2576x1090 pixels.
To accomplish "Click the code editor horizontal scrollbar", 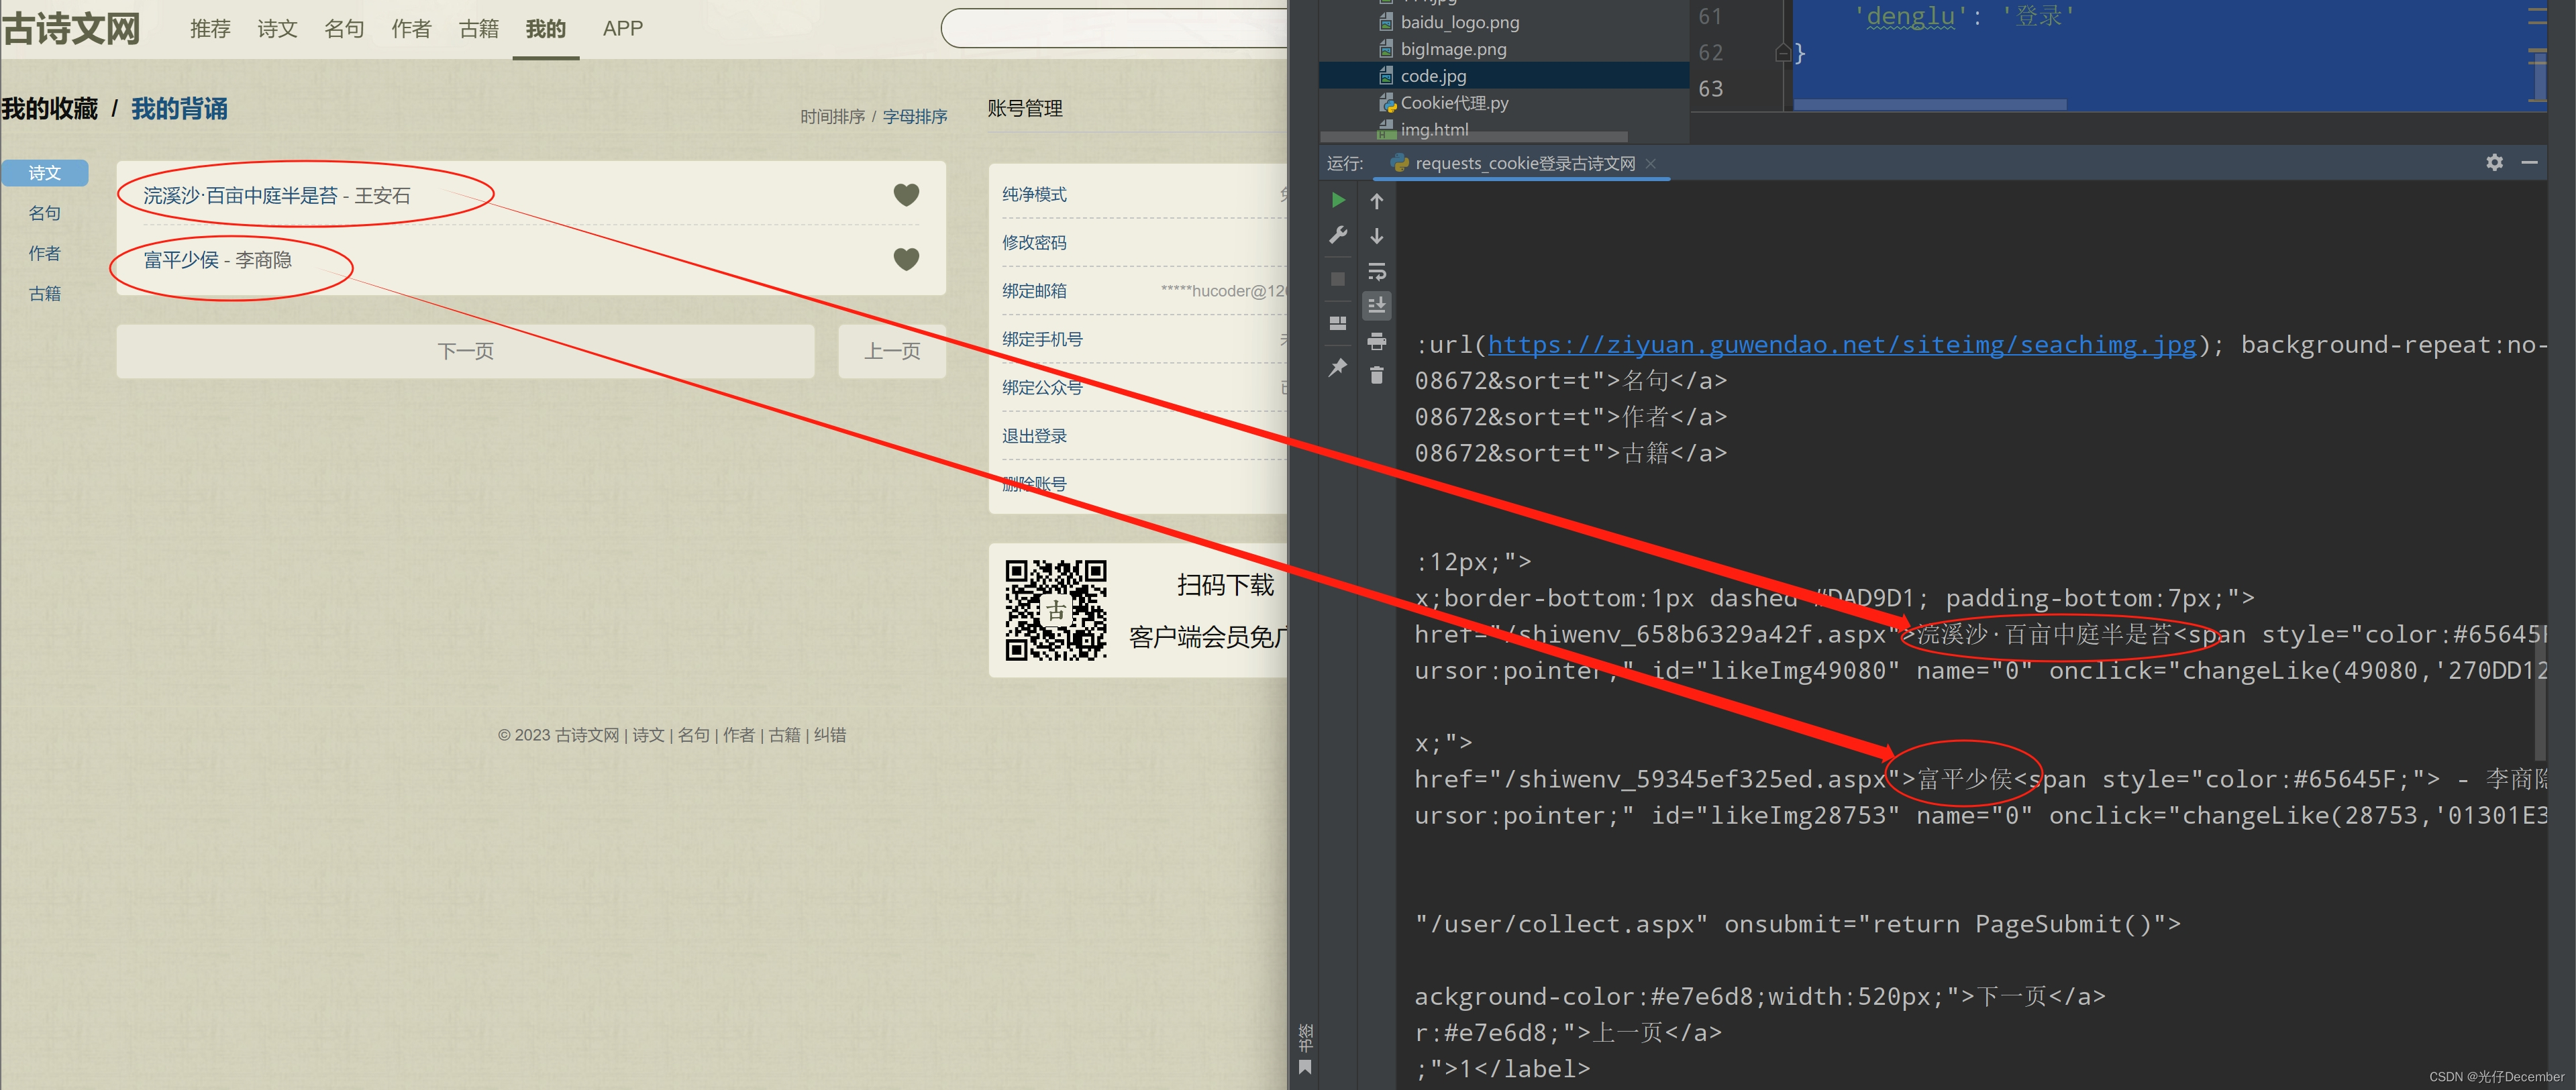I will pos(1930,104).
